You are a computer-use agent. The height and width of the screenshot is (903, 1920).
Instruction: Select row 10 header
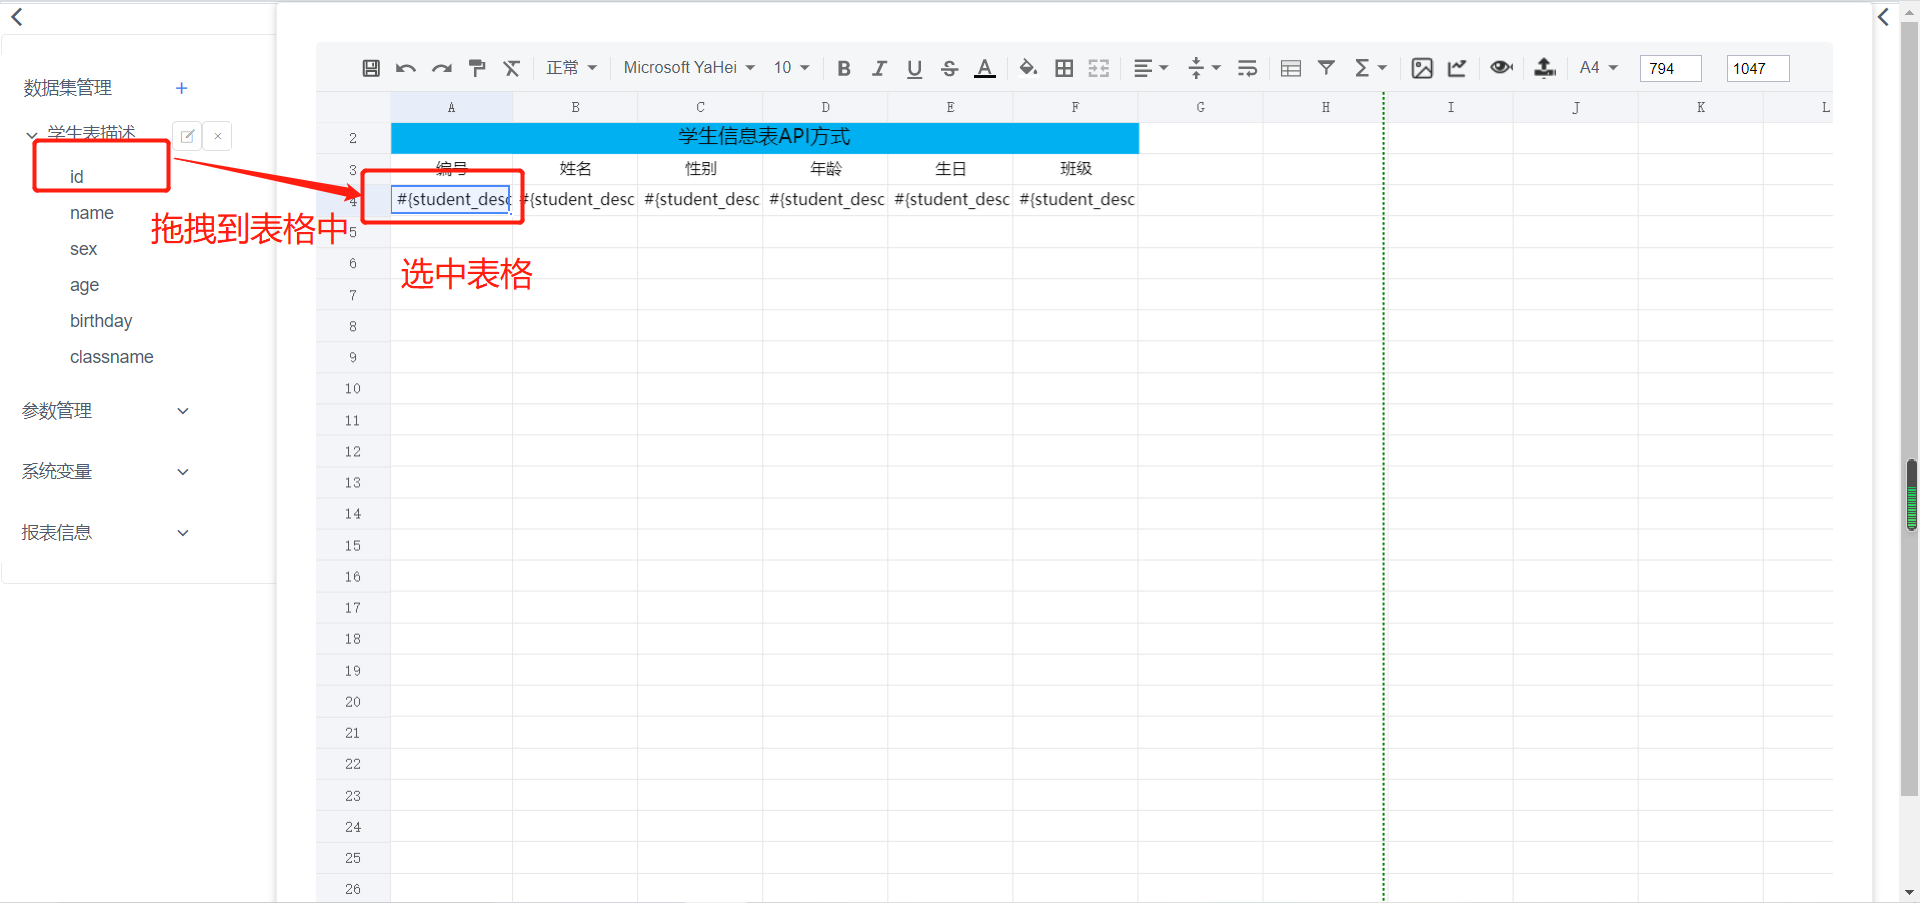(x=353, y=388)
